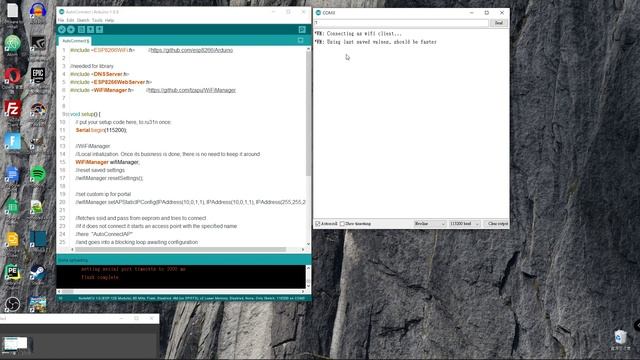The width and height of the screenshot is (640, 360).
Task: Open the Sketch menu
Action: (x=83, y=20)
